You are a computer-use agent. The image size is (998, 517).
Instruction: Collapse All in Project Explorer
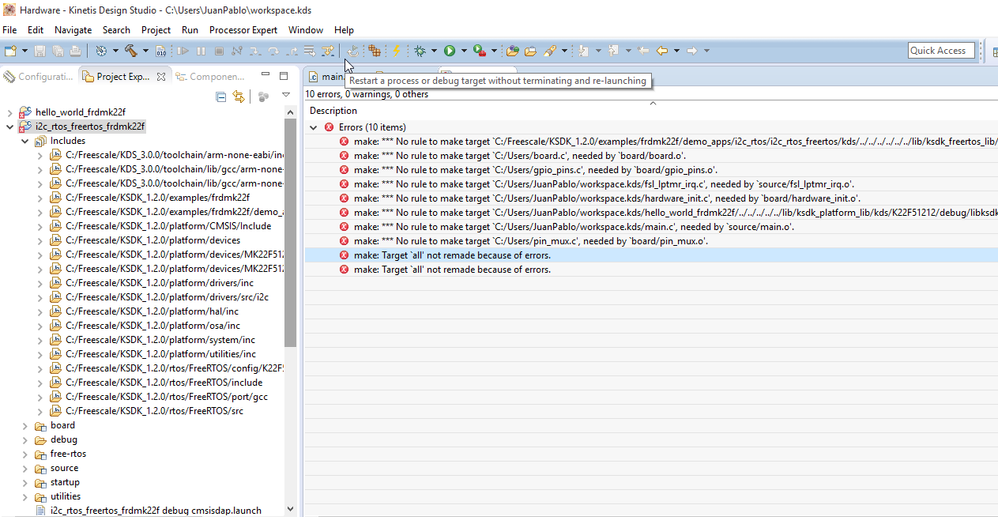pos(221,97)
